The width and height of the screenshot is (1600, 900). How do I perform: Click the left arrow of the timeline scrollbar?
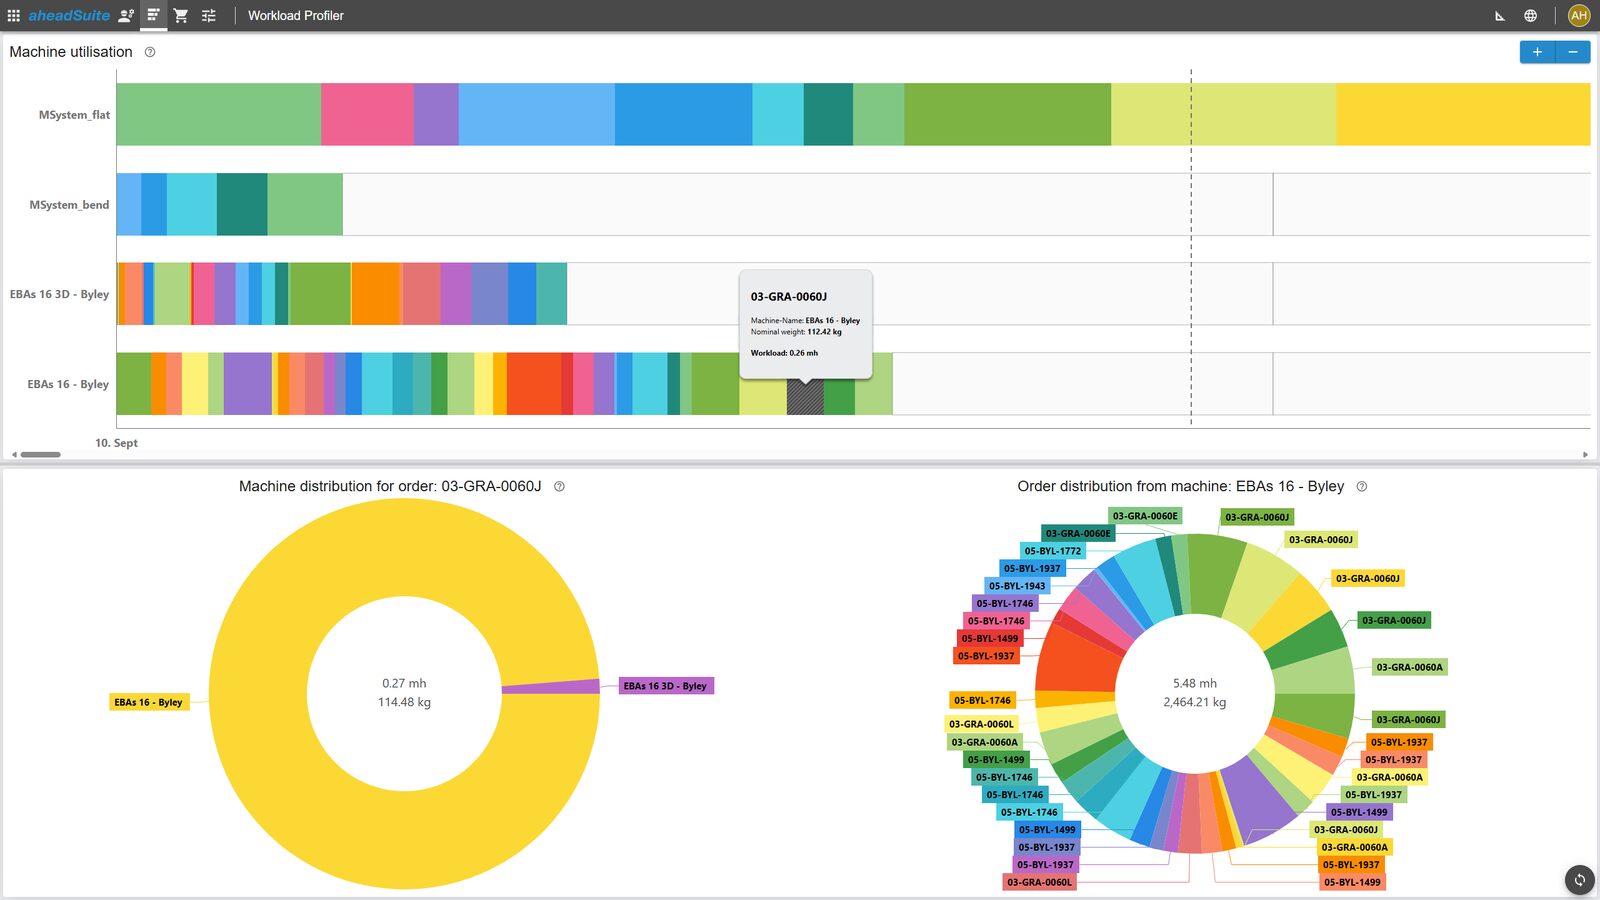(x=14, y=455)
